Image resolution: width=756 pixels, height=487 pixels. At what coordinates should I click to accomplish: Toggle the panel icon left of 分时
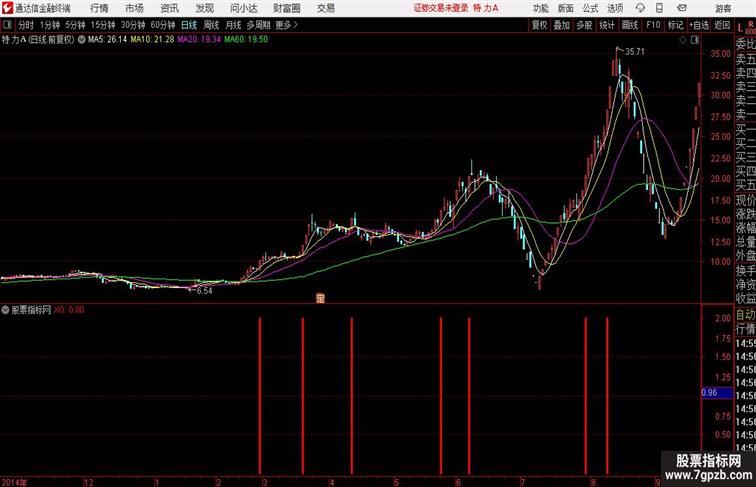(x=7, y=25)
